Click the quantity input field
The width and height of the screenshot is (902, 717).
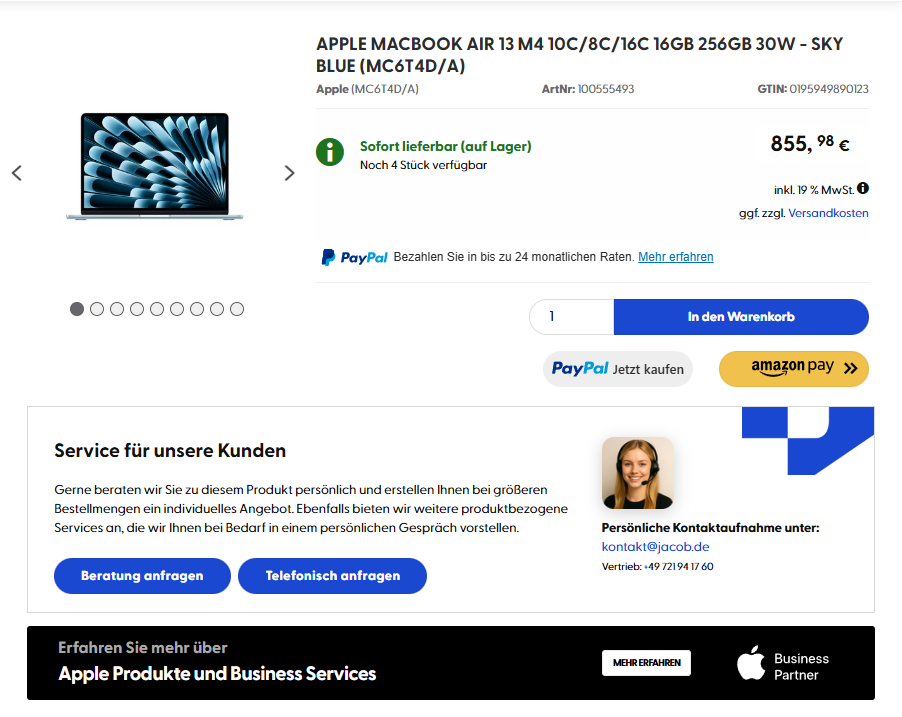(x=572, y=316)
